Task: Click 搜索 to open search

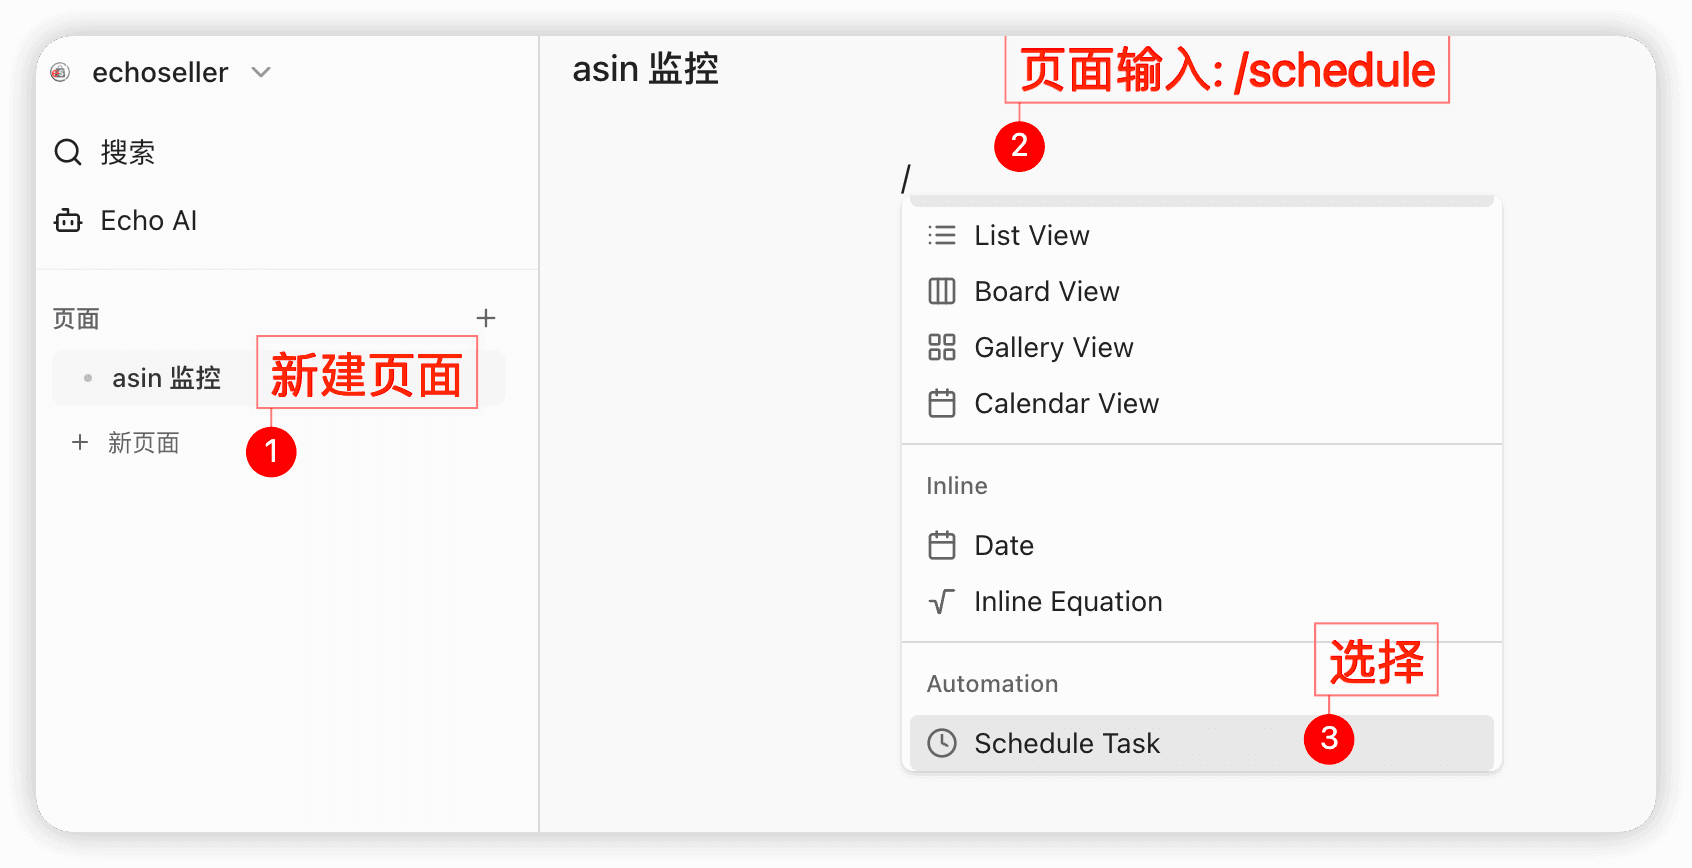Action: pos(126,152)
